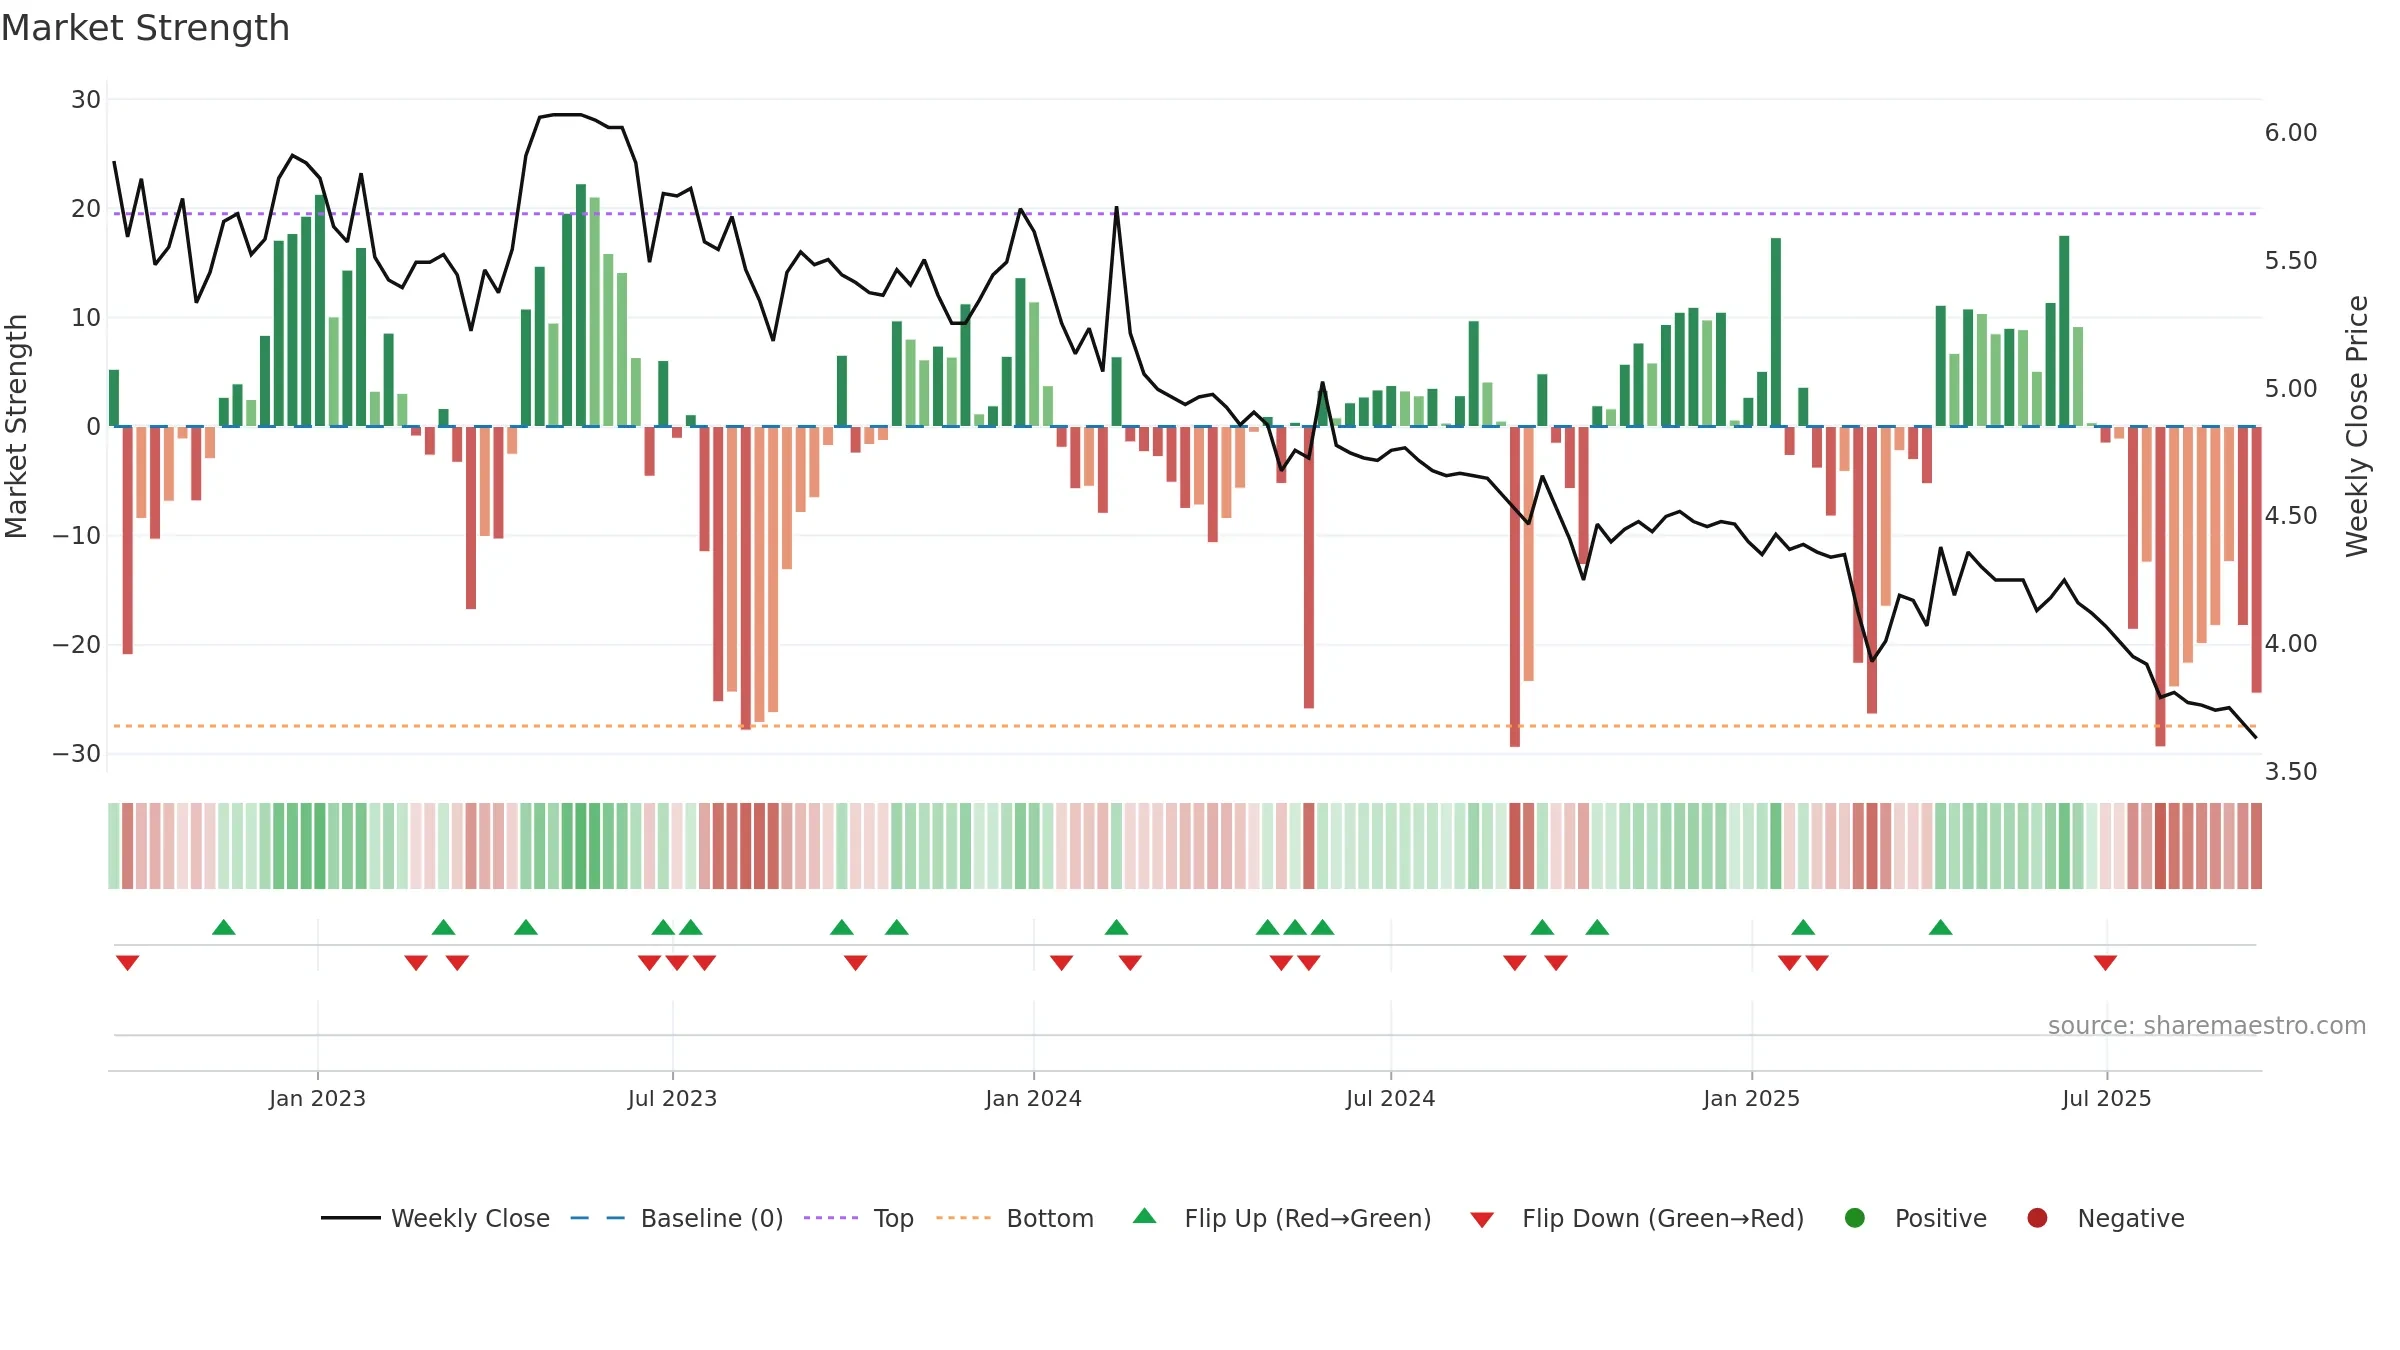Click the green Flip Up triangle legend icon
The width and height of the screenshot is (2400, 1350).
coord(1145,1216)
